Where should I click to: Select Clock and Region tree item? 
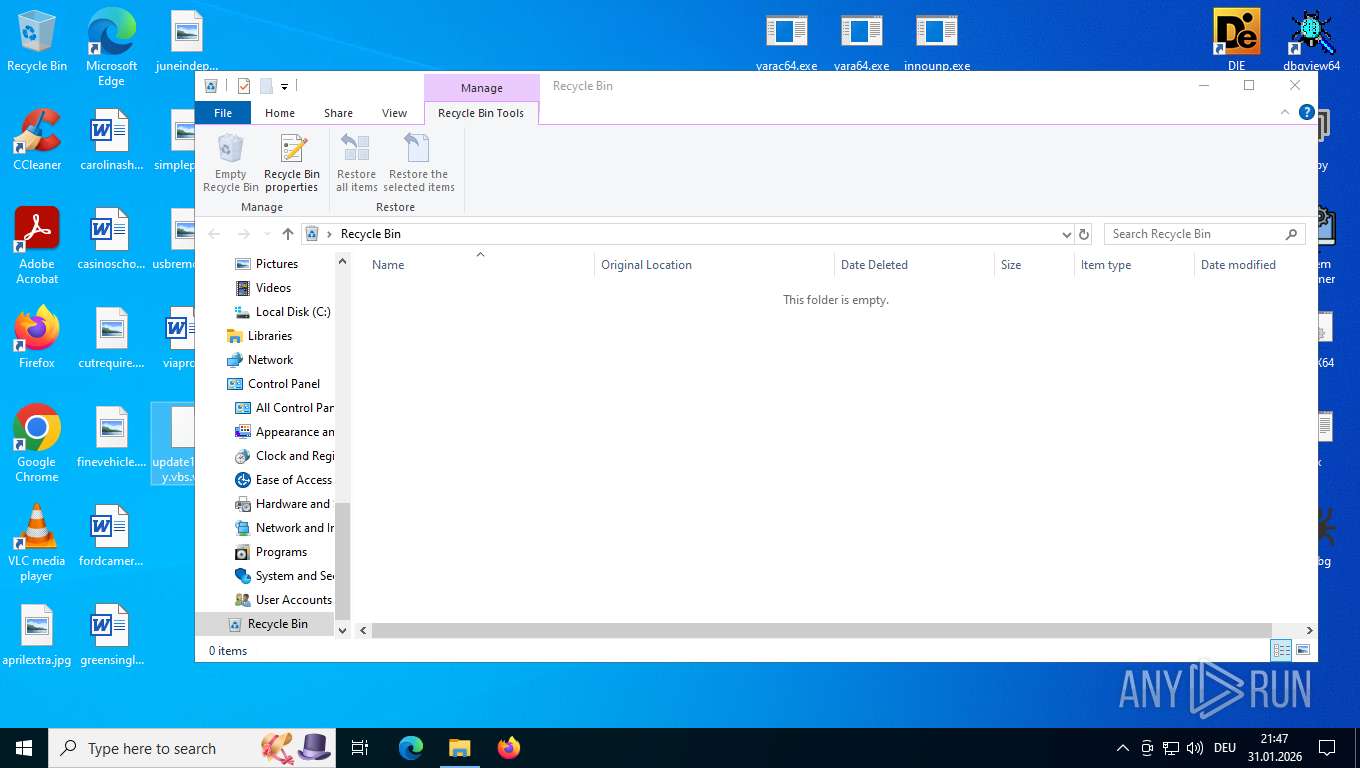point(284,456)
